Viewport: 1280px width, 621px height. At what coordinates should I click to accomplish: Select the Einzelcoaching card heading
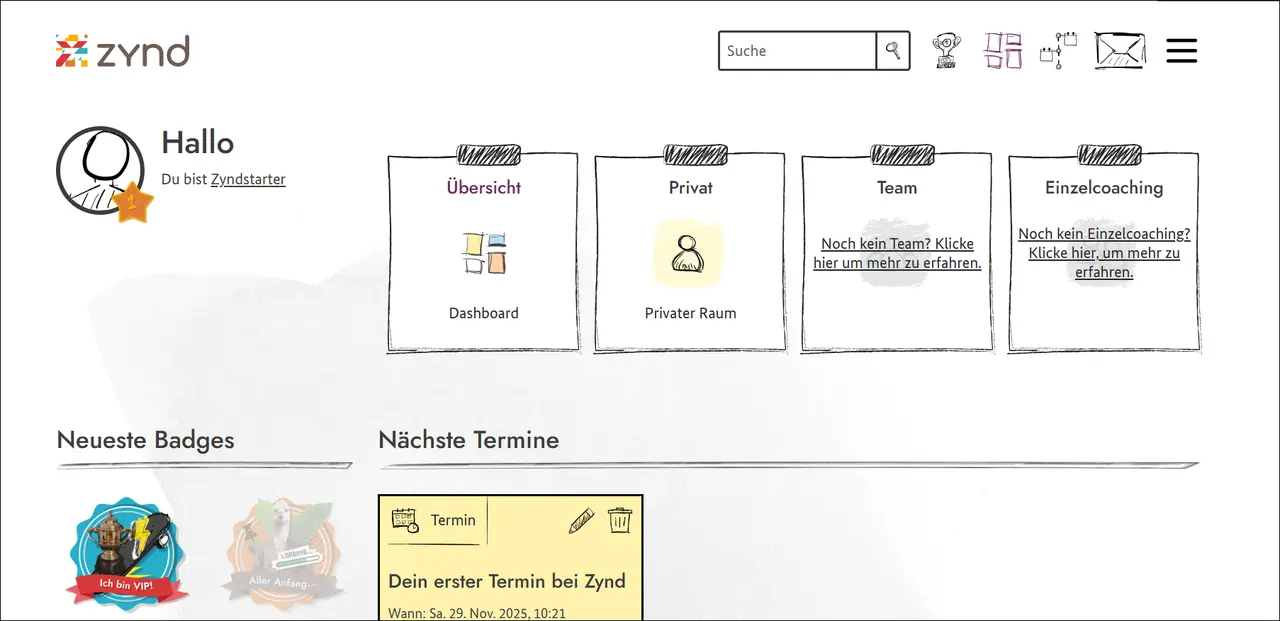click(x=1104, y=187)
